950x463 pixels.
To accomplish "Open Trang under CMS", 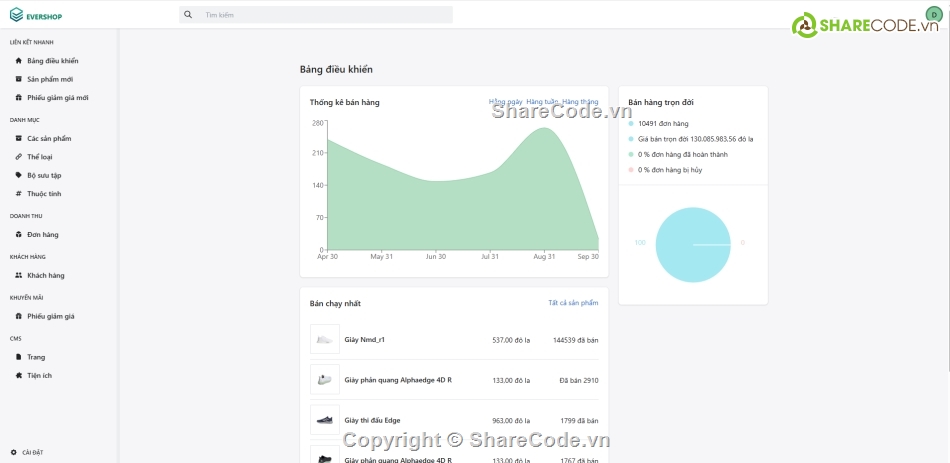I will pos(36,357).
